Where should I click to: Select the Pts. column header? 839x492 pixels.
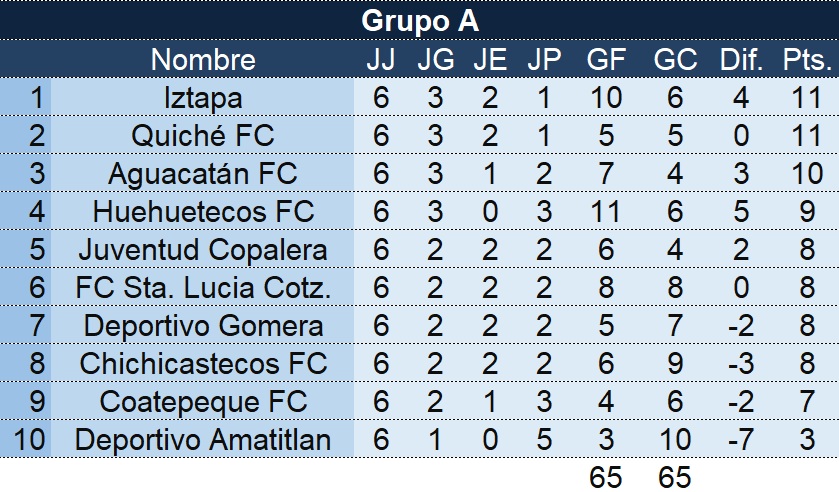(807, 59)
